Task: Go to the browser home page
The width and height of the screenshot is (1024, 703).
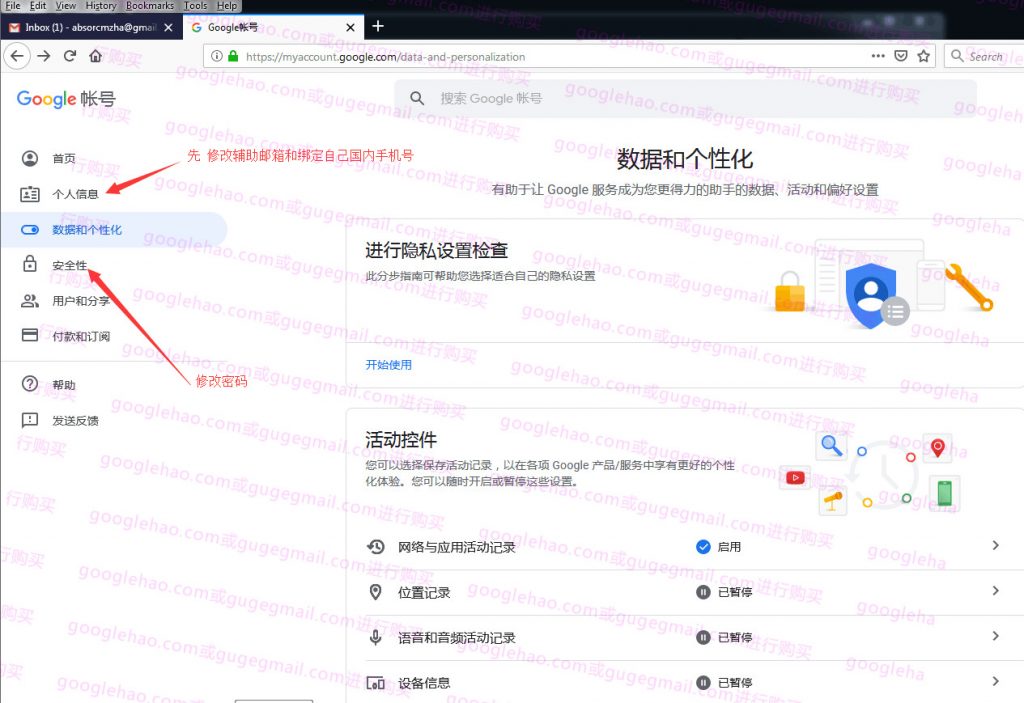Action: 95,56
